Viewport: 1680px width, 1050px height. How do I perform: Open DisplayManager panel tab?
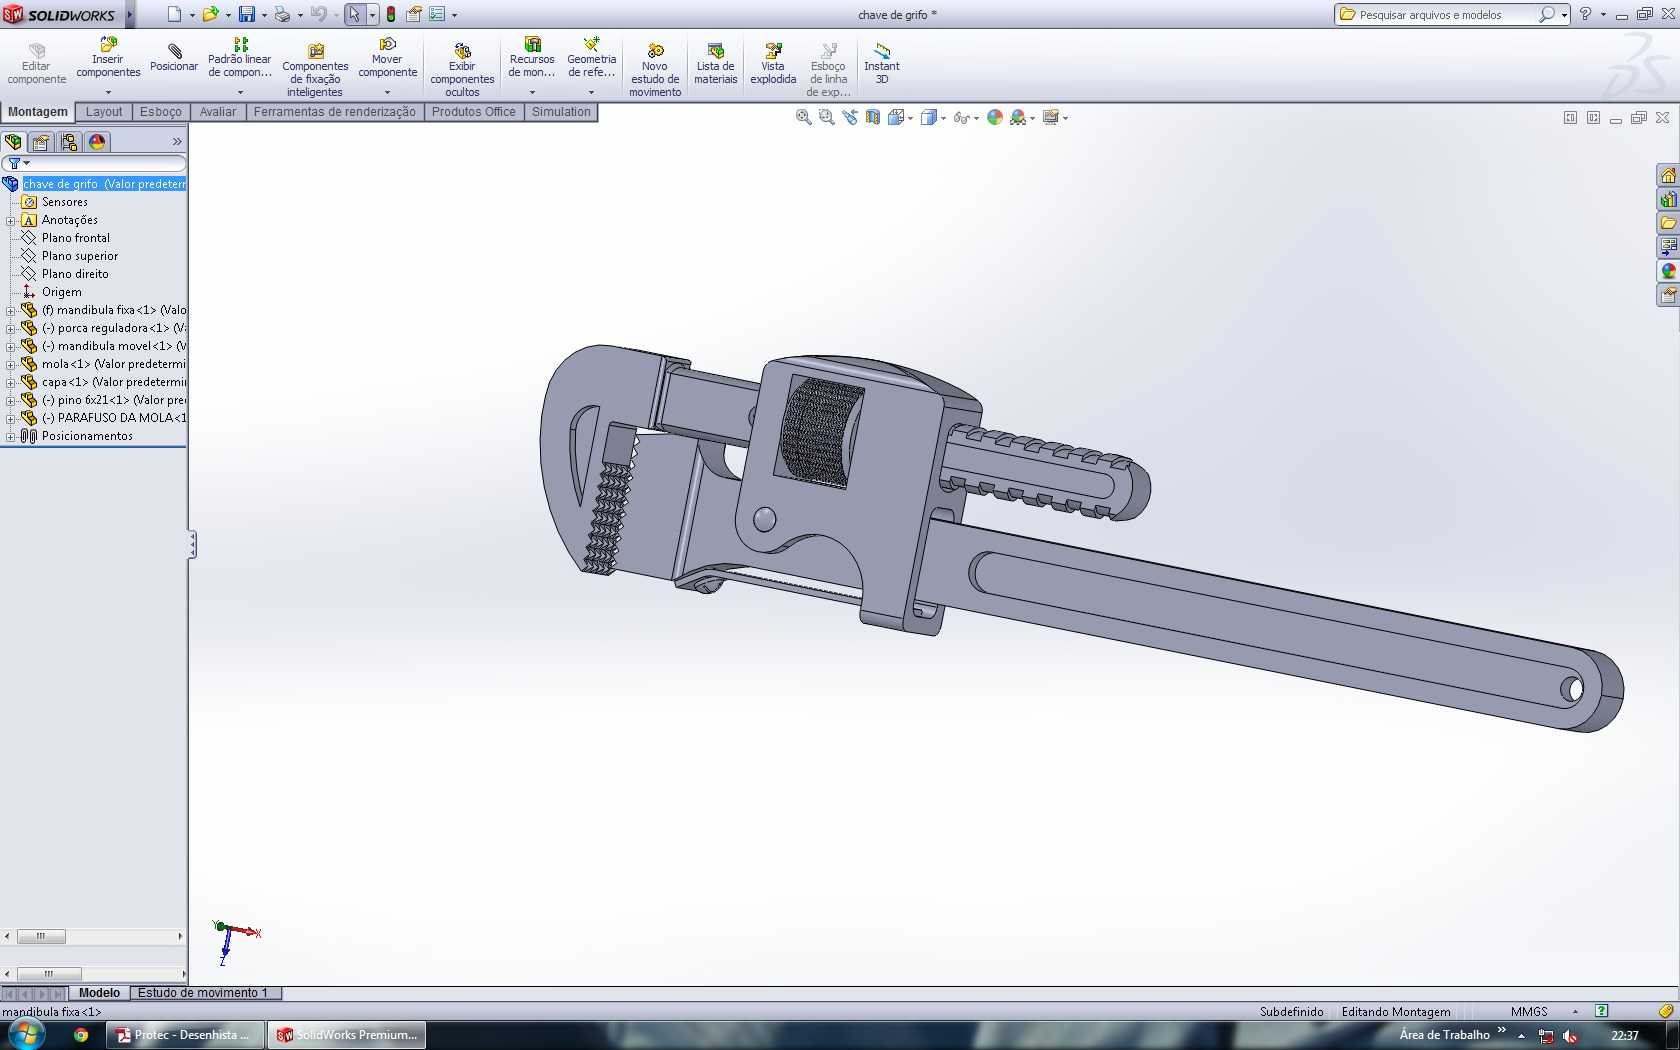coord(97,142)
